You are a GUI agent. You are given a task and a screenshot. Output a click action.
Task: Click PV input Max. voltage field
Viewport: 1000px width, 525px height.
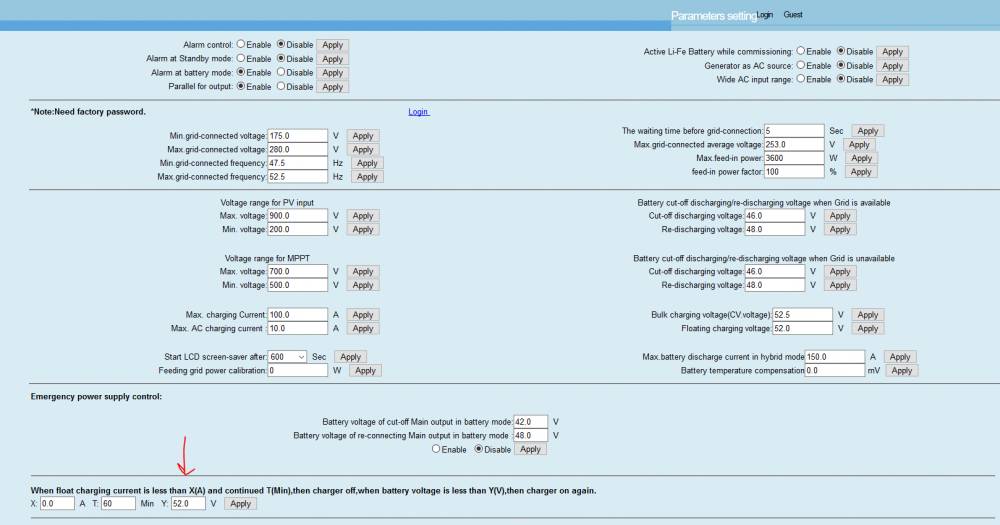click(297, 216)
